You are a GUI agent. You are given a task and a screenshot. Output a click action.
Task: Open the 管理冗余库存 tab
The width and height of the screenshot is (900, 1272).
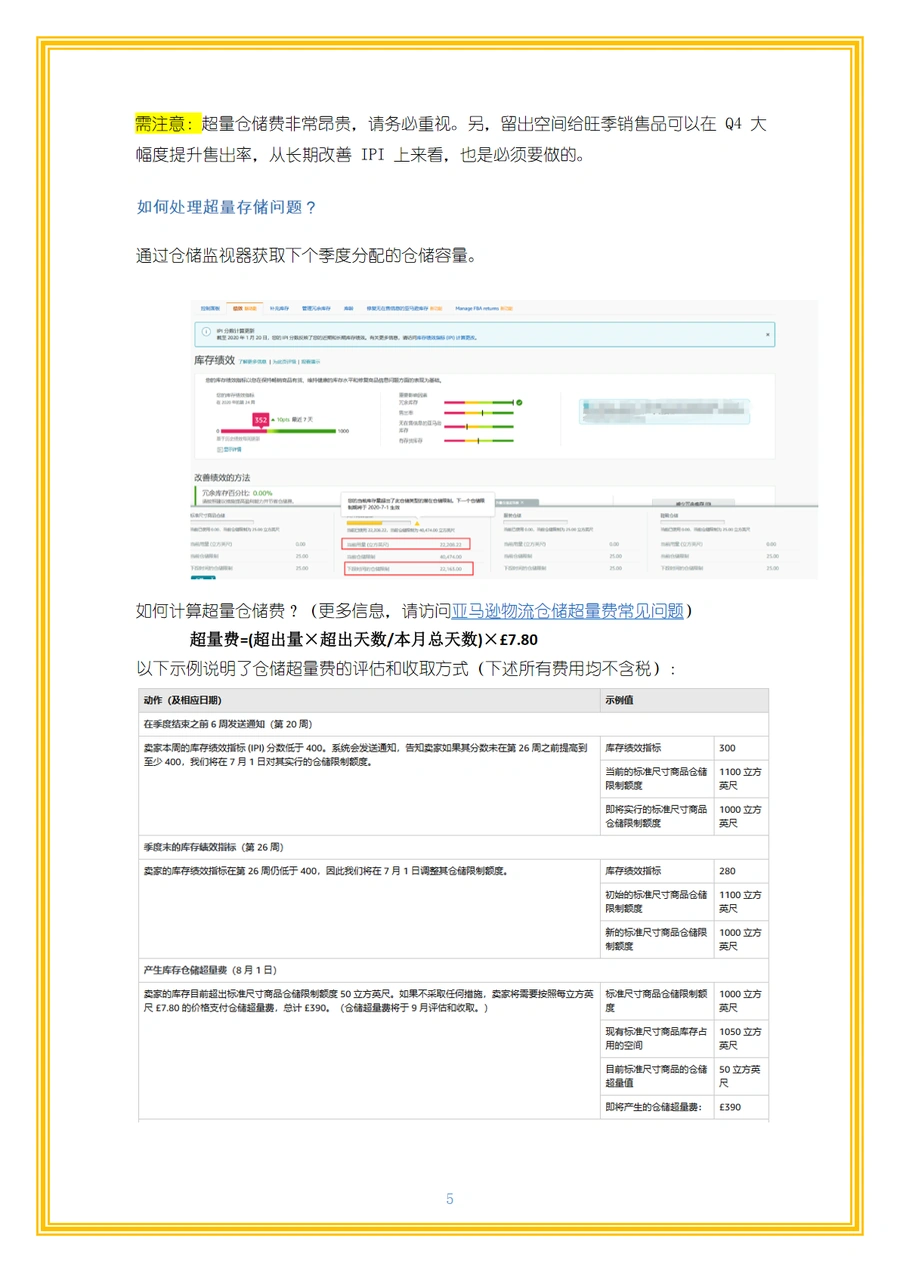316,308
